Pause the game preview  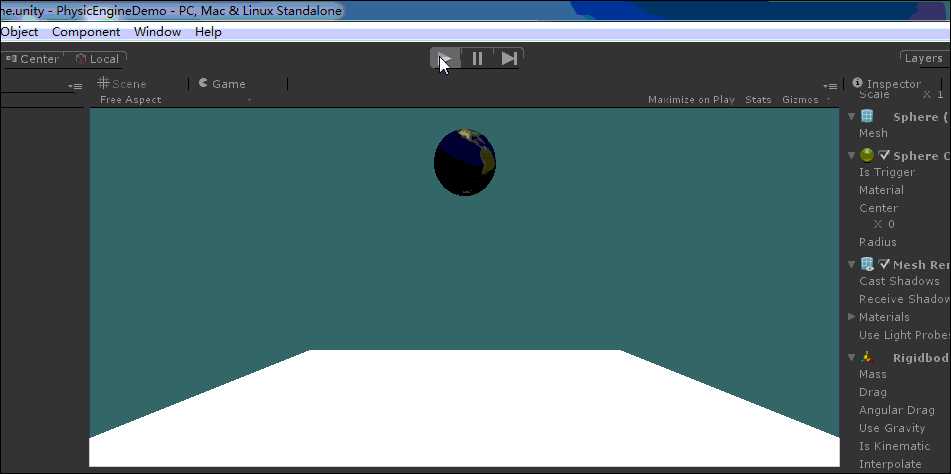click(x=477, y=58)
